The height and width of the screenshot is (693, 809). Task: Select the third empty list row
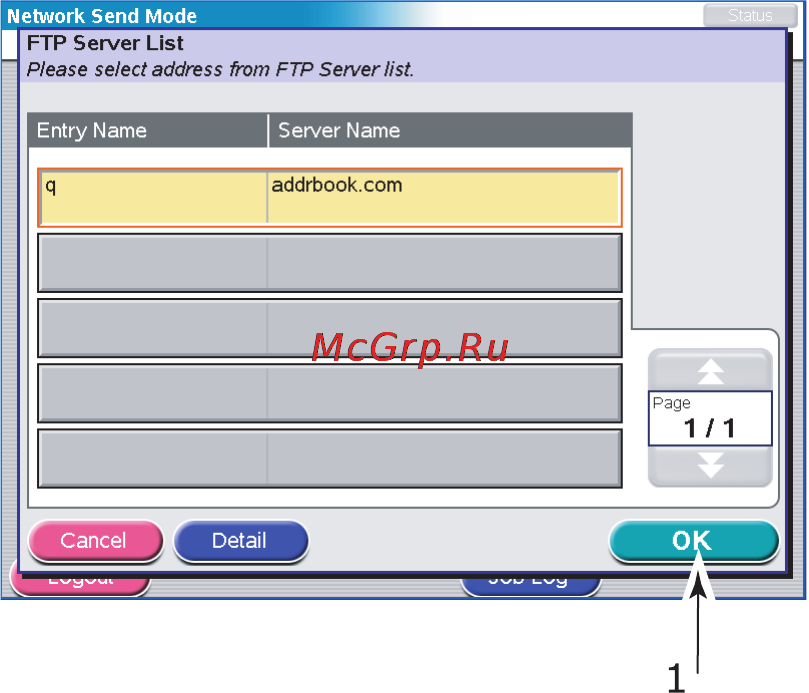pos(330,328)
